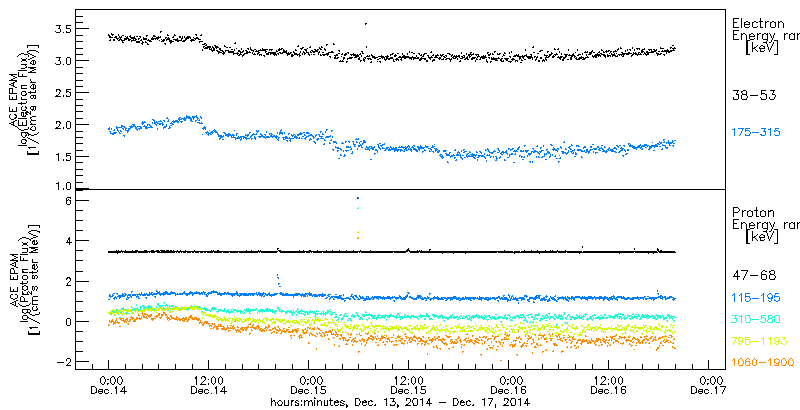Image resolution: width=800 pixels, height=410 pixels.
Task: Click the 12:00 time label above Dec.16
Action: tap(608, 380)
